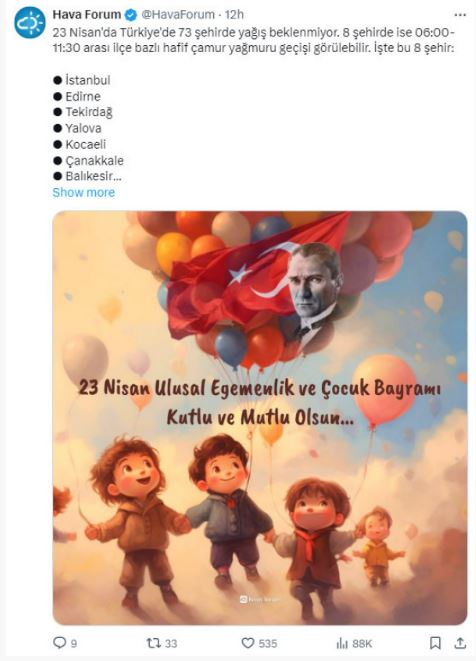
Task: Open the share upload-arrow icon
Action: pos(460,643)
